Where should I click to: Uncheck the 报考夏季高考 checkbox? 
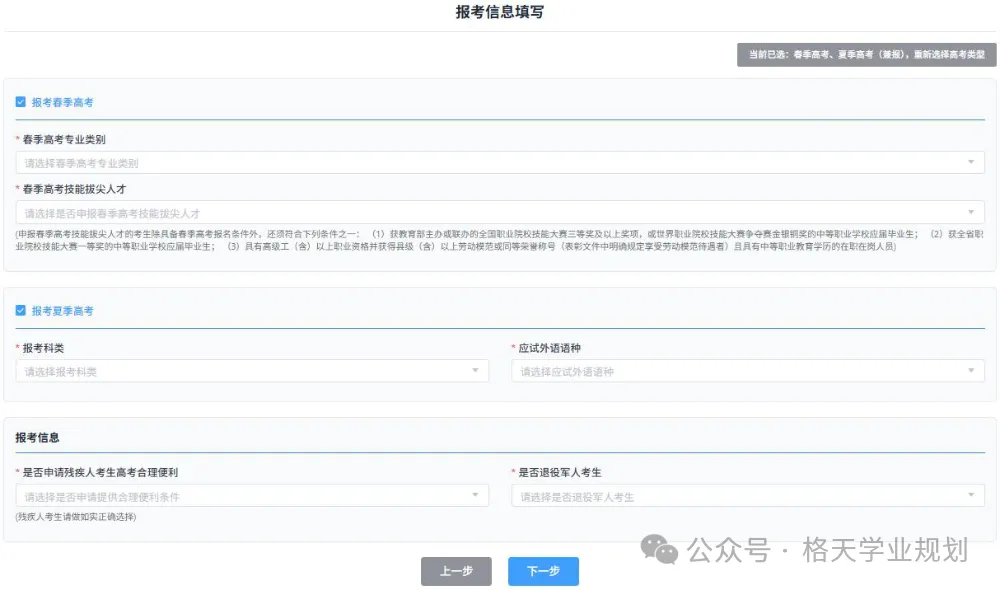coord(20,311)
